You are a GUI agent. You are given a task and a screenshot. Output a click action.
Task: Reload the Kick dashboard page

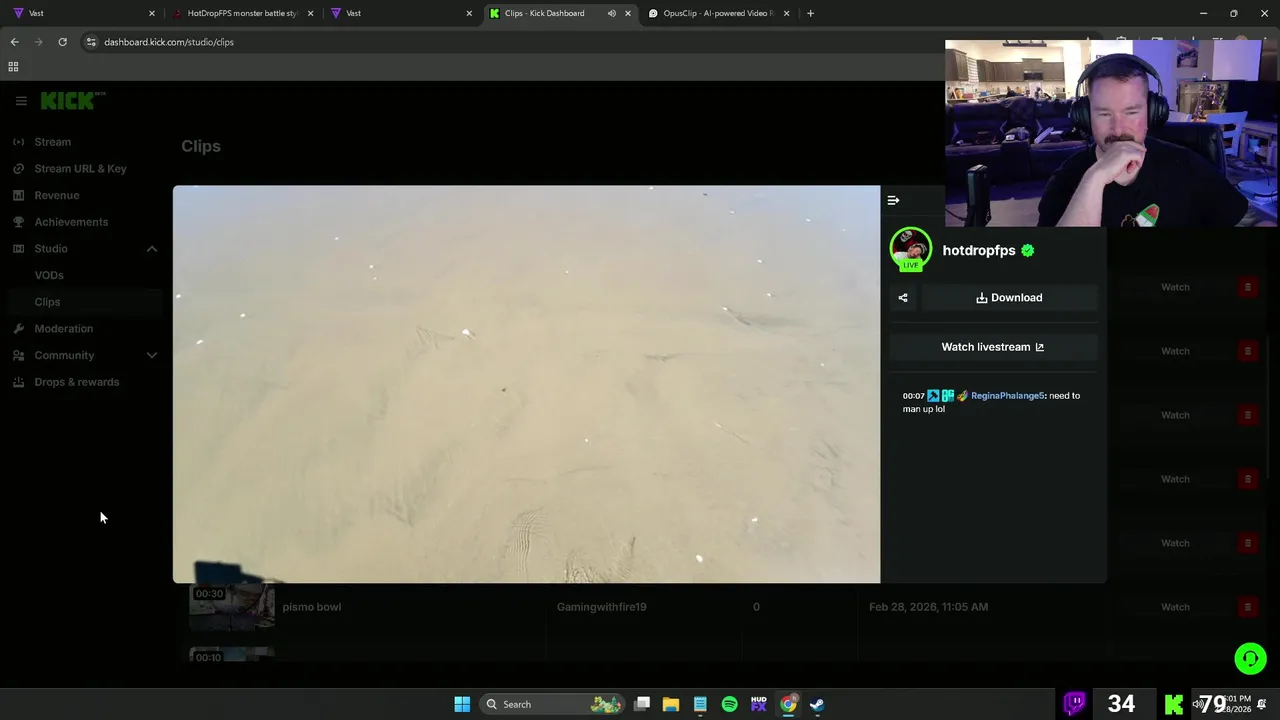(x=62, y=42)
